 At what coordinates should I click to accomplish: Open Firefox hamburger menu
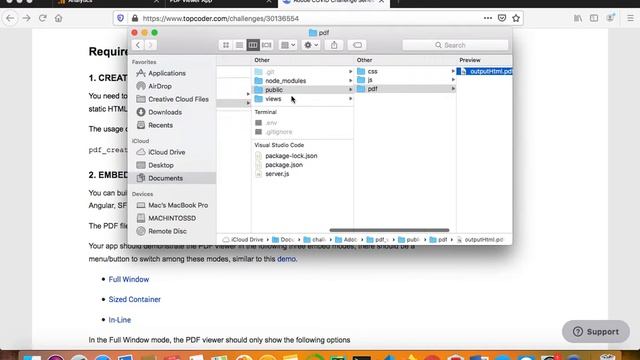(630, 18)
